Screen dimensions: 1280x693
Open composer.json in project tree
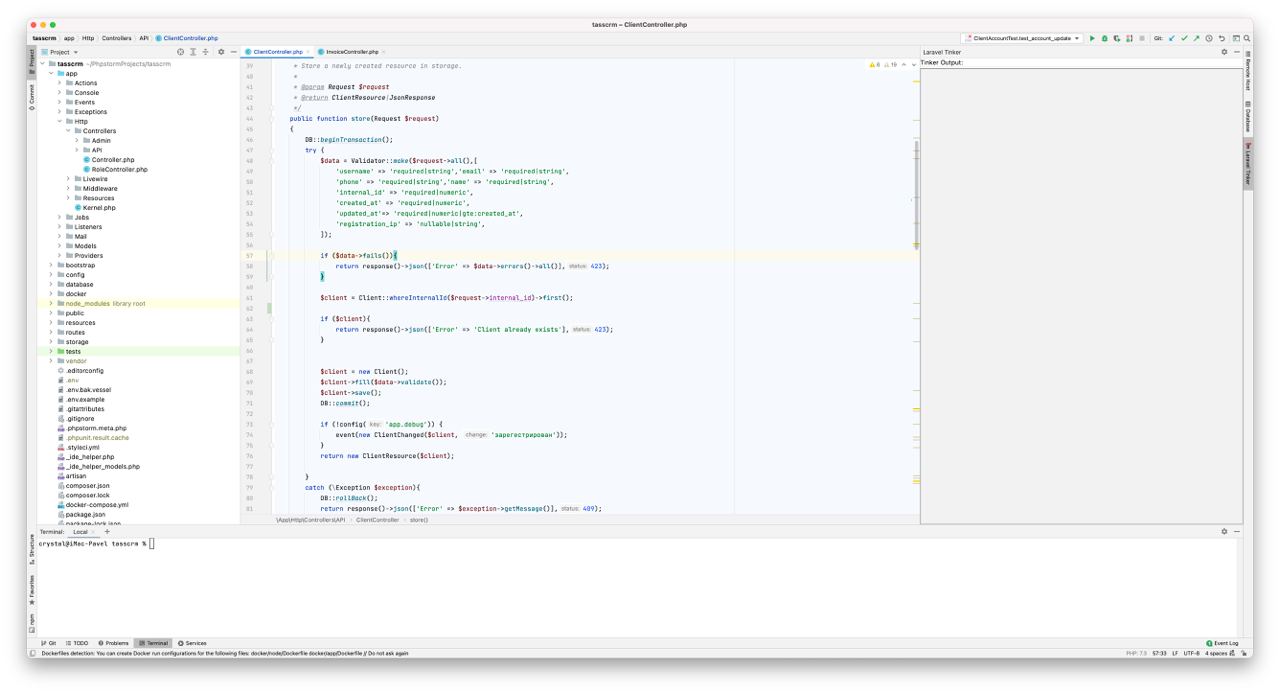87,486
